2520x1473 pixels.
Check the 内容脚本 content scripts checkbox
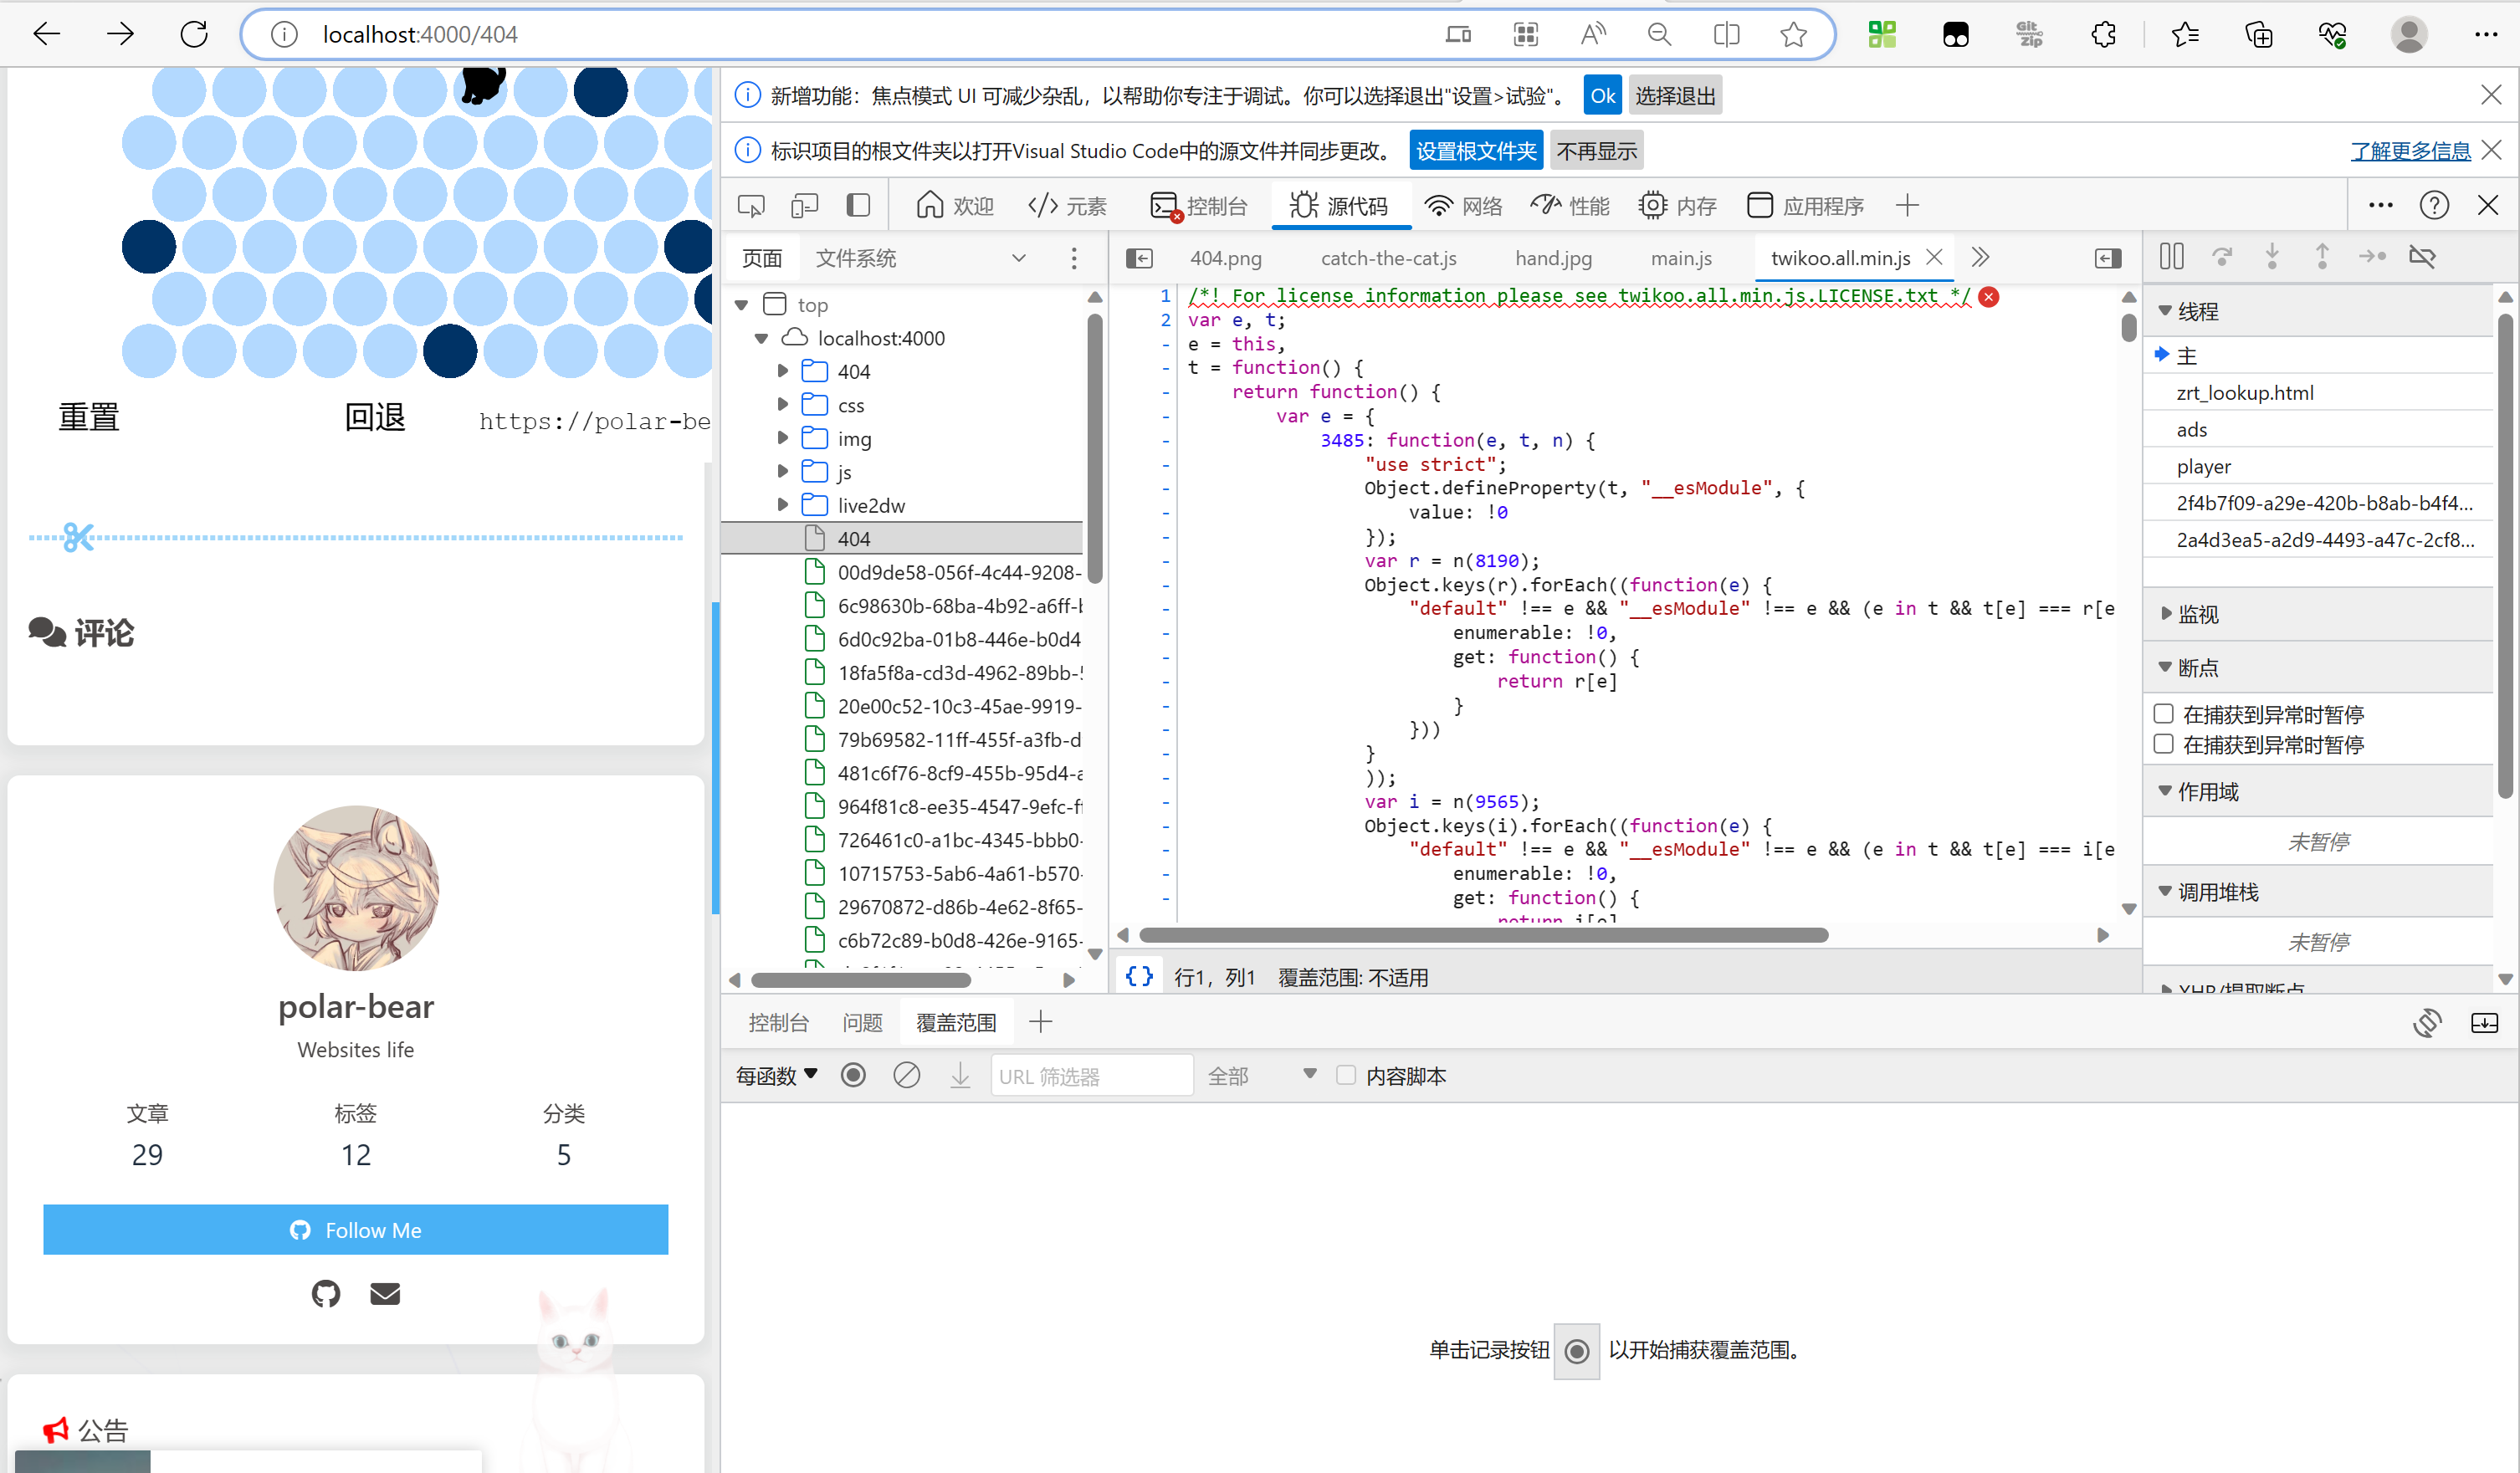pyautogui.click(x=1346, y=1075)
